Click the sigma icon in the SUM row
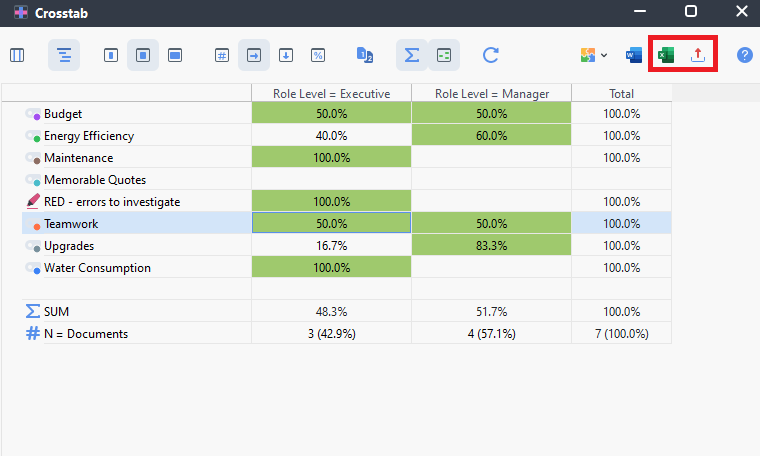This screenshot has height=456, width=760. [32, 311]
